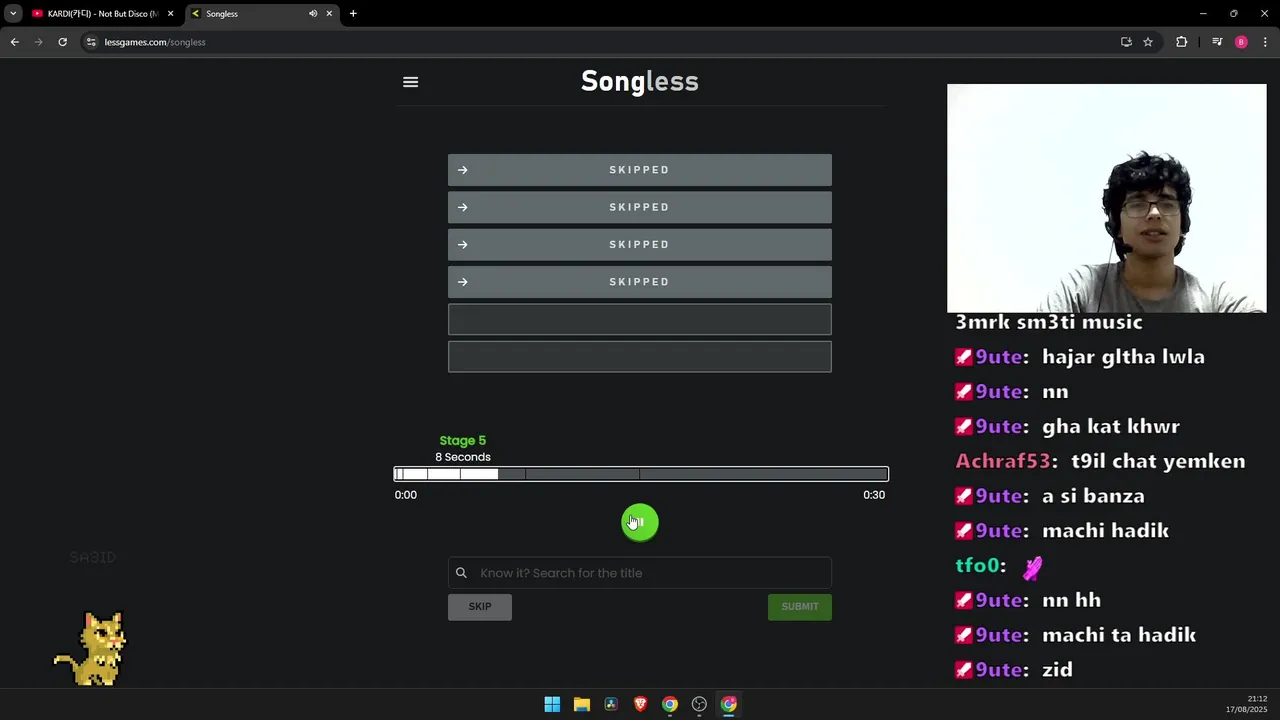Click chat message 'hajar gltha lwla'
Viewport: 1280px width, 720px height.
(x=1123, y=357)
